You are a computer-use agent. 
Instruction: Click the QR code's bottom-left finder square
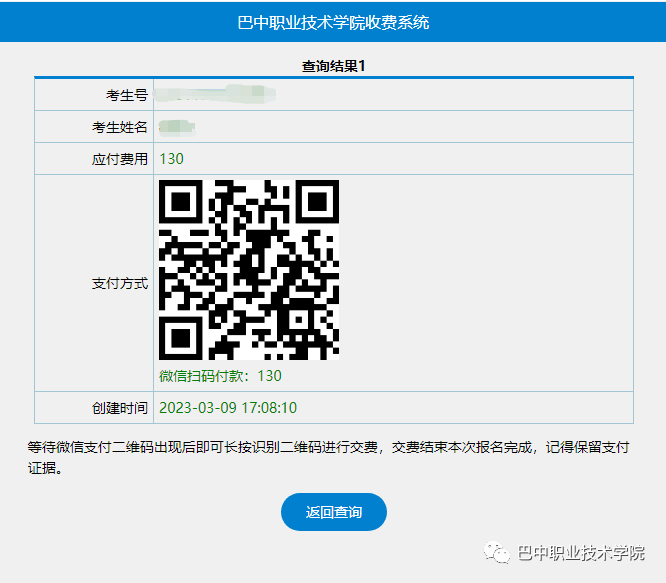(181, 338)
